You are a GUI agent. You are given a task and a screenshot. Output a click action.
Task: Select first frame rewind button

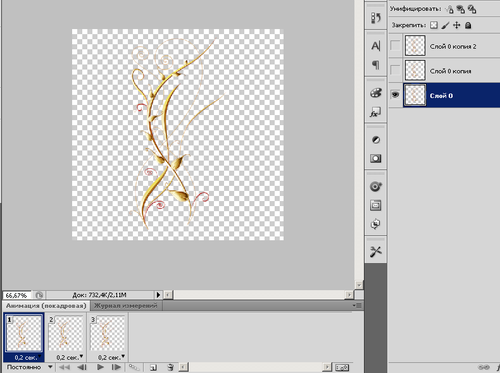click(64, 367)
